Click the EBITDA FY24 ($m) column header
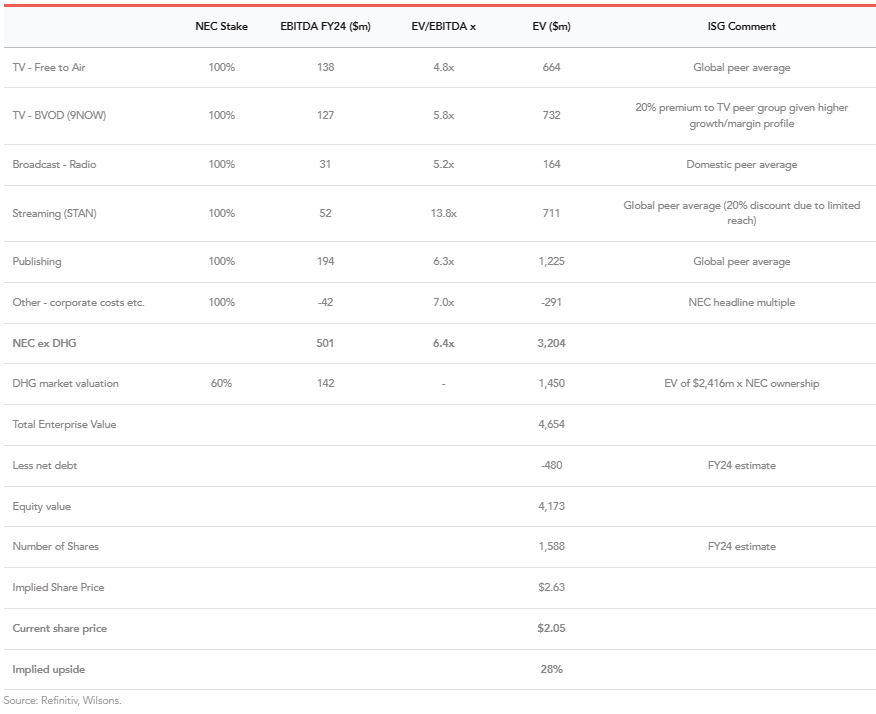Image resolution: width=876 pixels, height=714 pixels. tap(325, 26)
